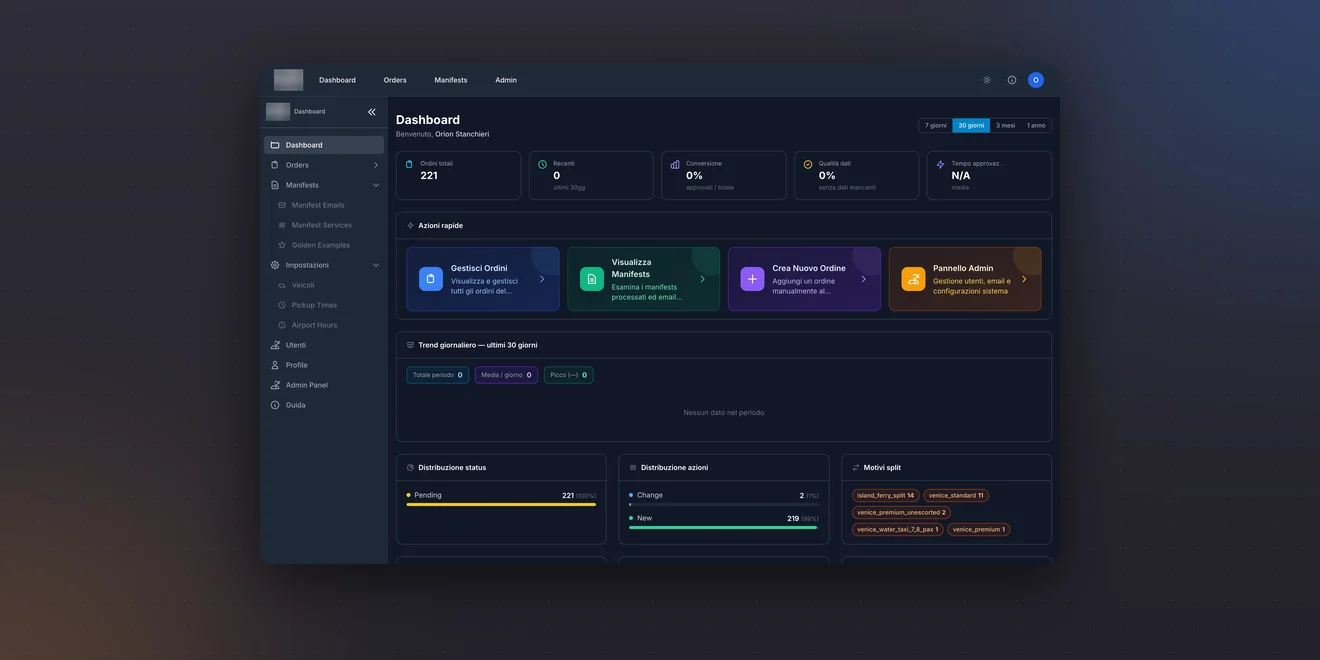Click the island_ferry_split 14 tag
This screenshot has height=660, width=1320.
point(885,495)
